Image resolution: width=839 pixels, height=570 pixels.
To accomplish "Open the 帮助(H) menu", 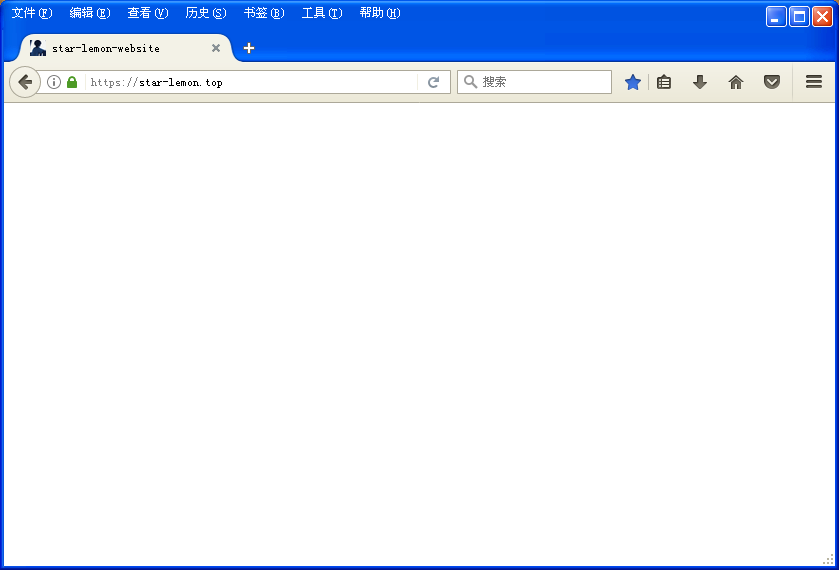I will pos(380,13).
